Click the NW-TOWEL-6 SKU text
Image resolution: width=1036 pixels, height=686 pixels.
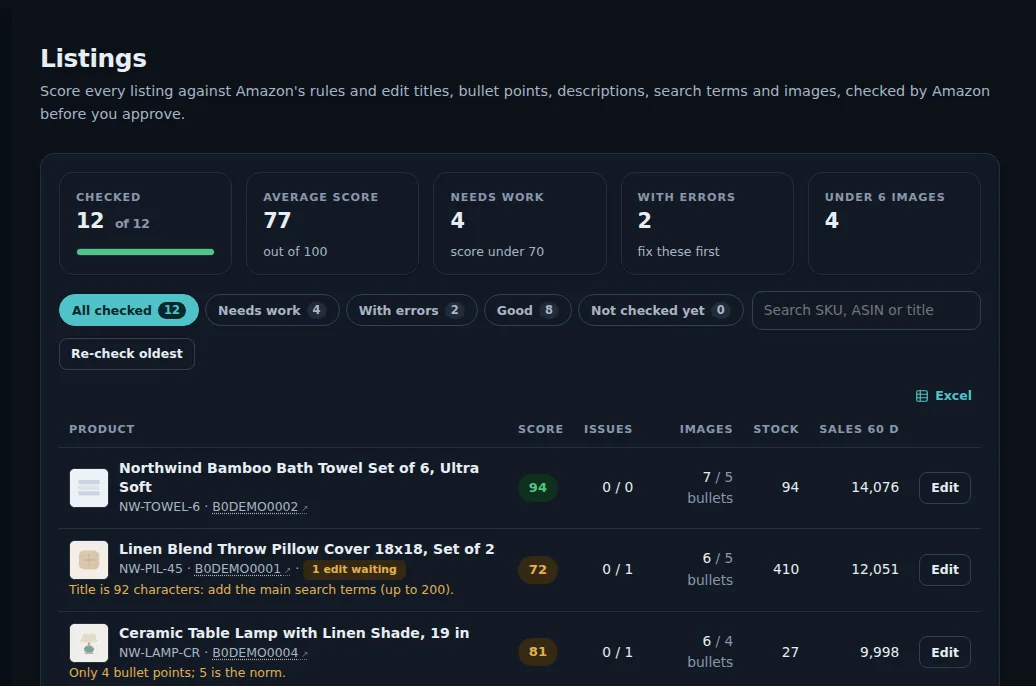(159, 507)
